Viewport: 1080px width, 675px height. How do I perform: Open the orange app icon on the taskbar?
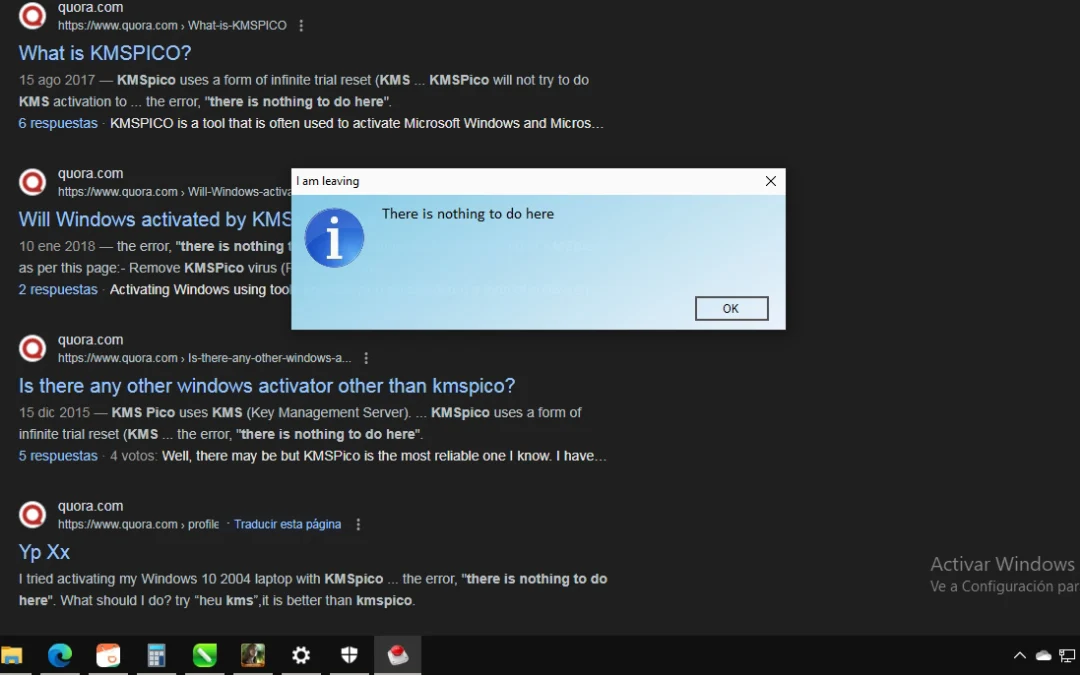click(108, 655)
